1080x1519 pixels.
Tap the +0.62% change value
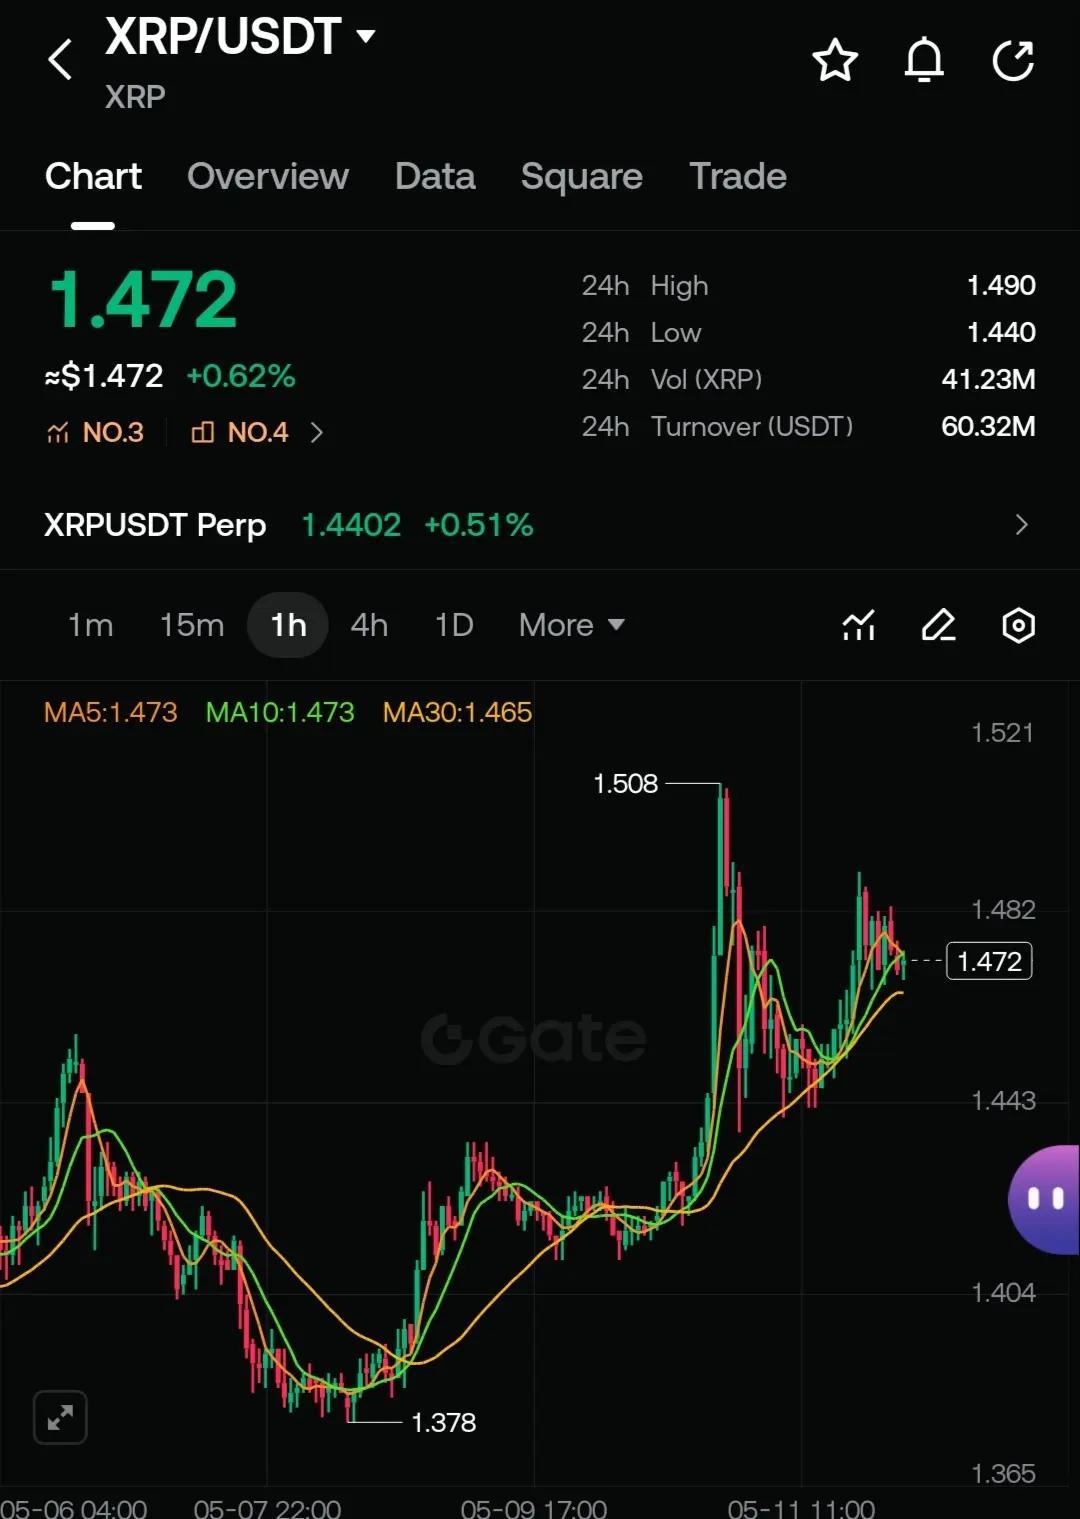click(241, 376)
